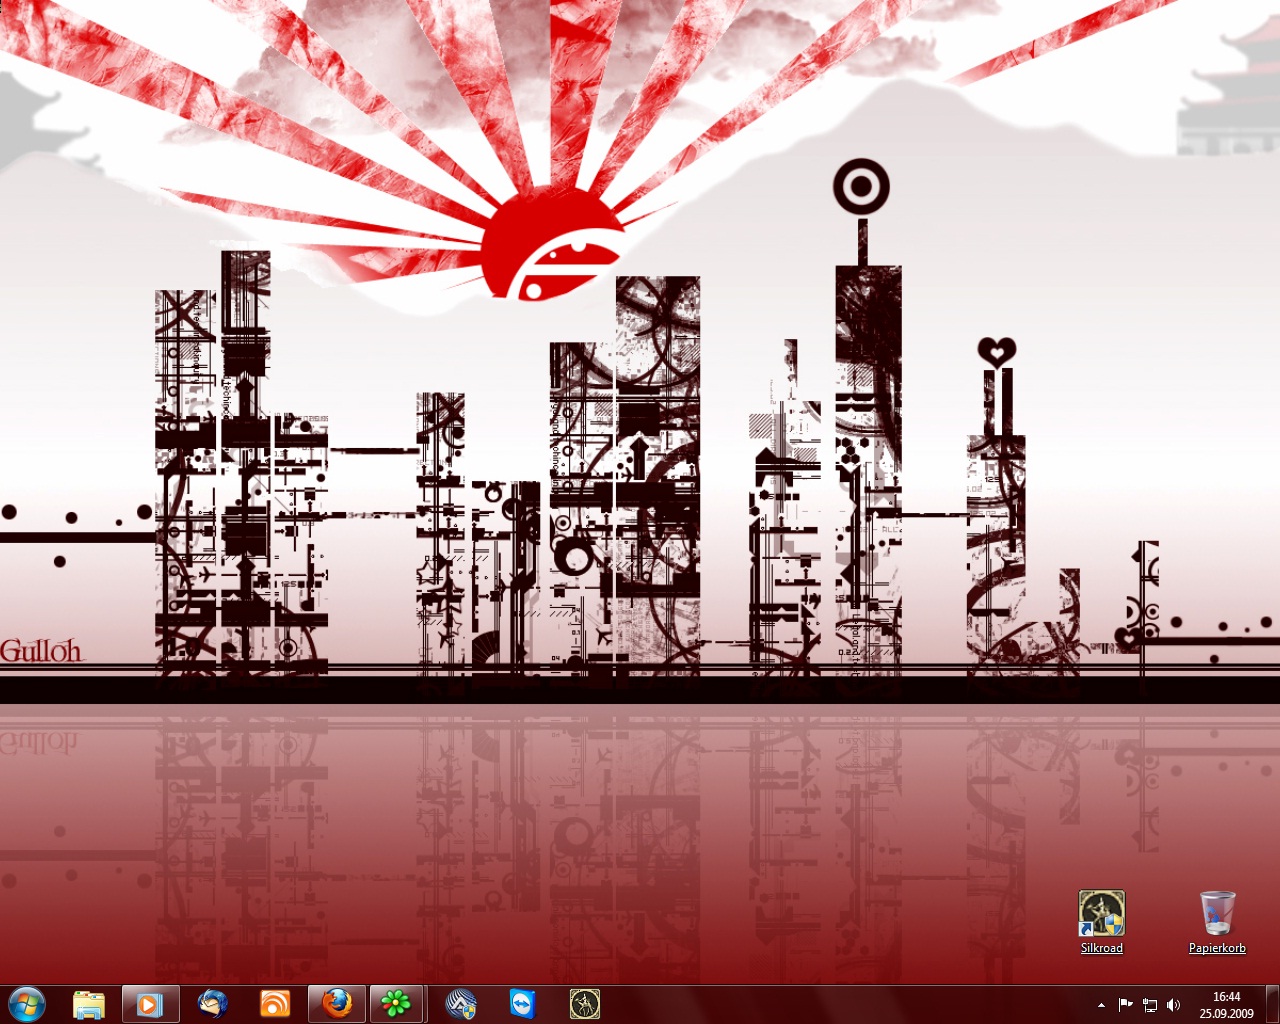The width and height of the screenshot is (1280, 1024).
Task: Click the "Papierkorb" text label
Action: pos(1217,948)
